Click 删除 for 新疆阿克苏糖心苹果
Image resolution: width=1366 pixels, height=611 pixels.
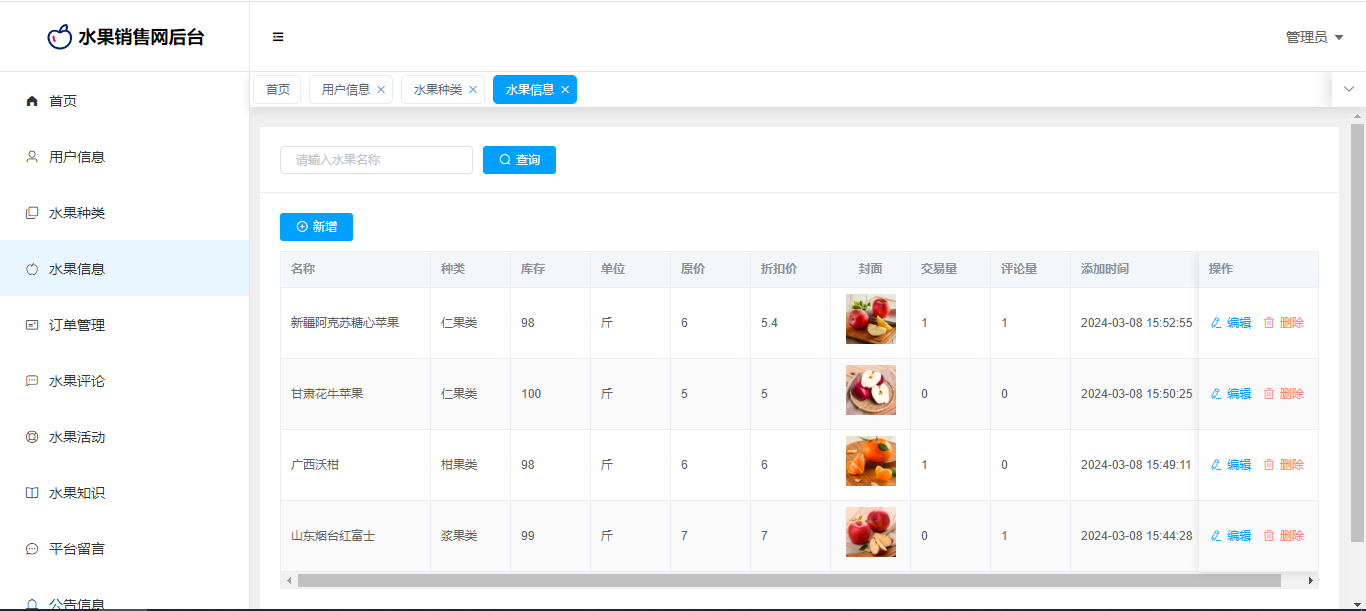(x=1284, y=323)
